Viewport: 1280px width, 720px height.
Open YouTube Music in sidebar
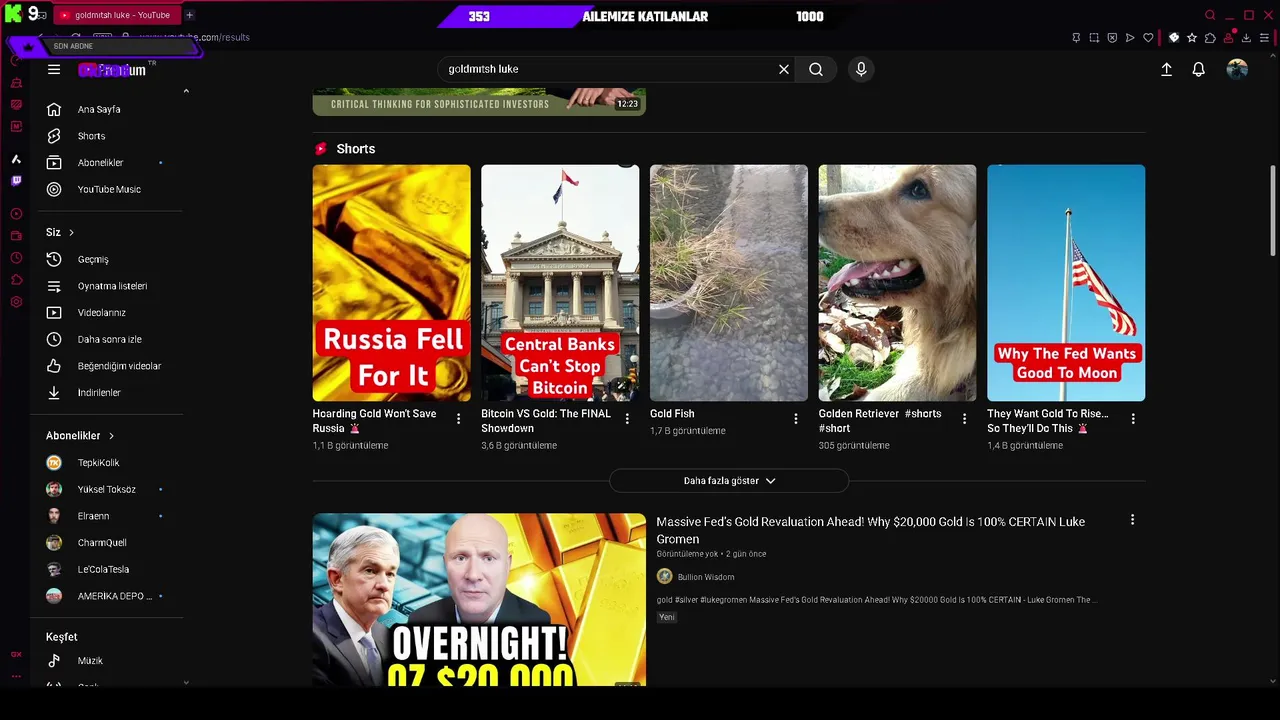tap(108, 189)
